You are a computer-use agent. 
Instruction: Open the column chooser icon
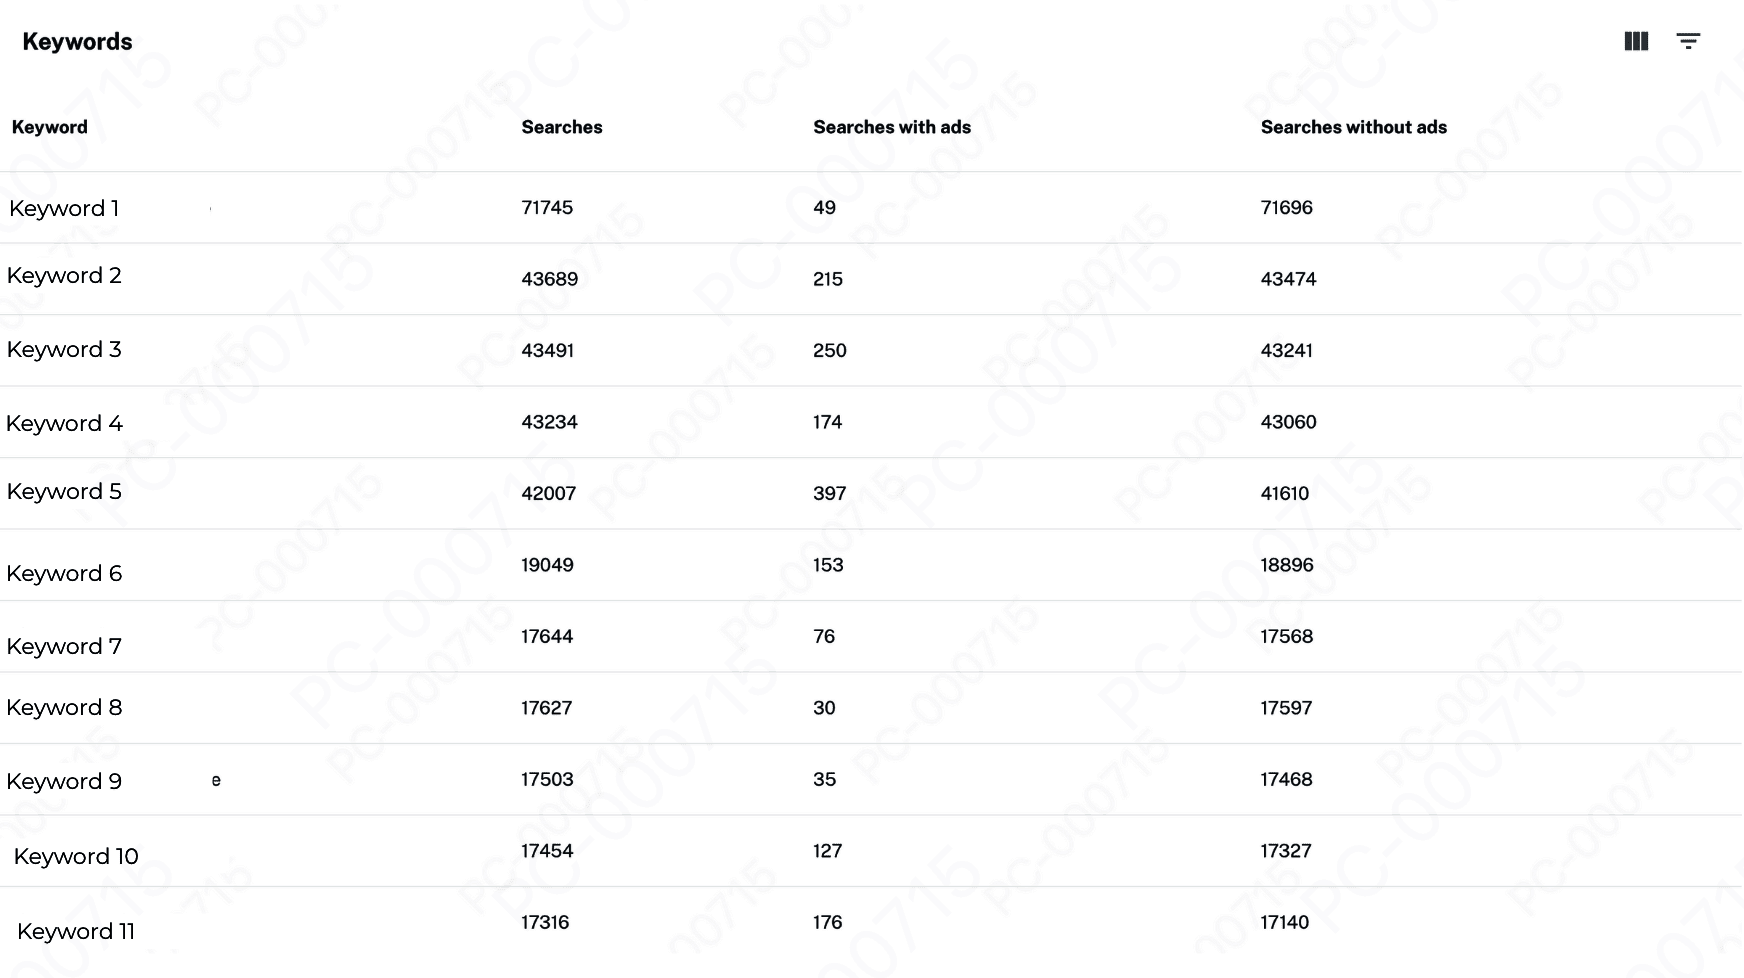1636,41
